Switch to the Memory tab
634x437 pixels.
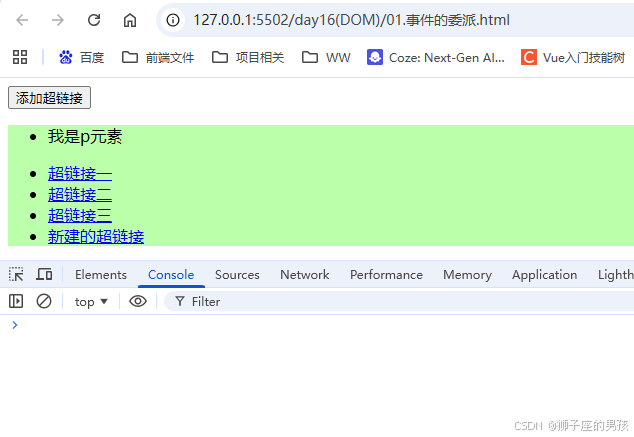(x=467, y=275)
